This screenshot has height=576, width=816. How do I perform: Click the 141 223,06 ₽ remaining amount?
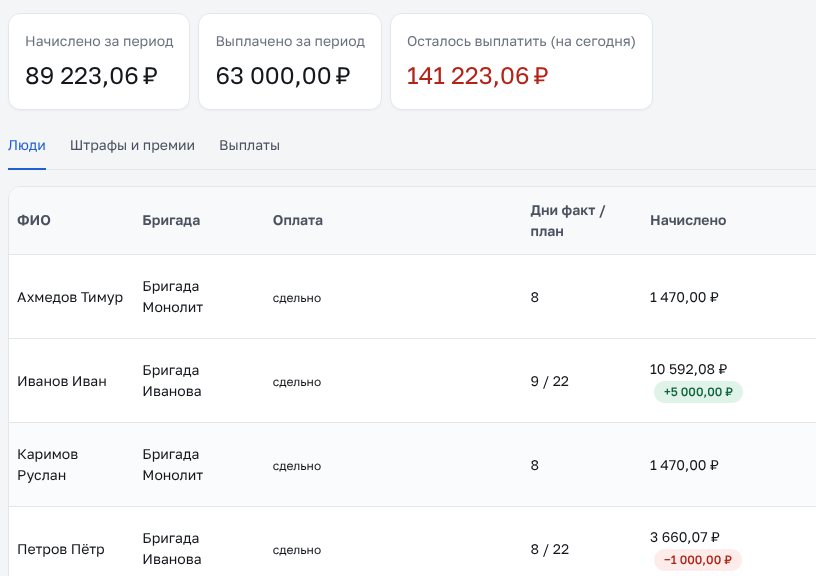pyautogui.click(x=477, y=76)
